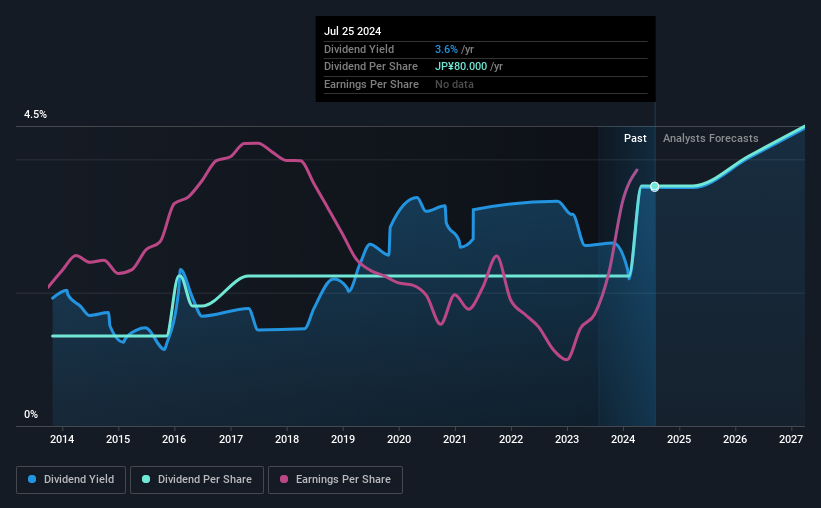821x508 pixels.
Task: Click the 2022 x-axis label
Action: (511, 439)
